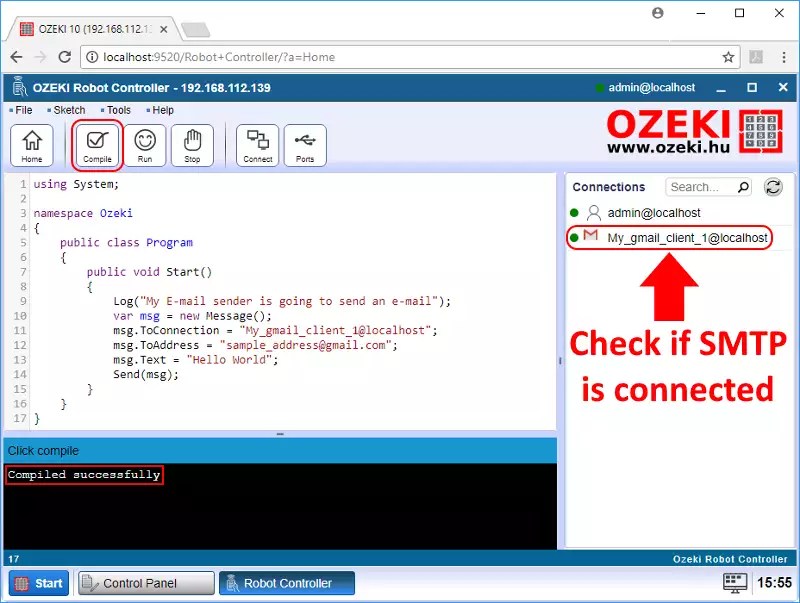View site information icon in address bar
The height and width of the screenshot is (603, 800).
coord(92,57)
